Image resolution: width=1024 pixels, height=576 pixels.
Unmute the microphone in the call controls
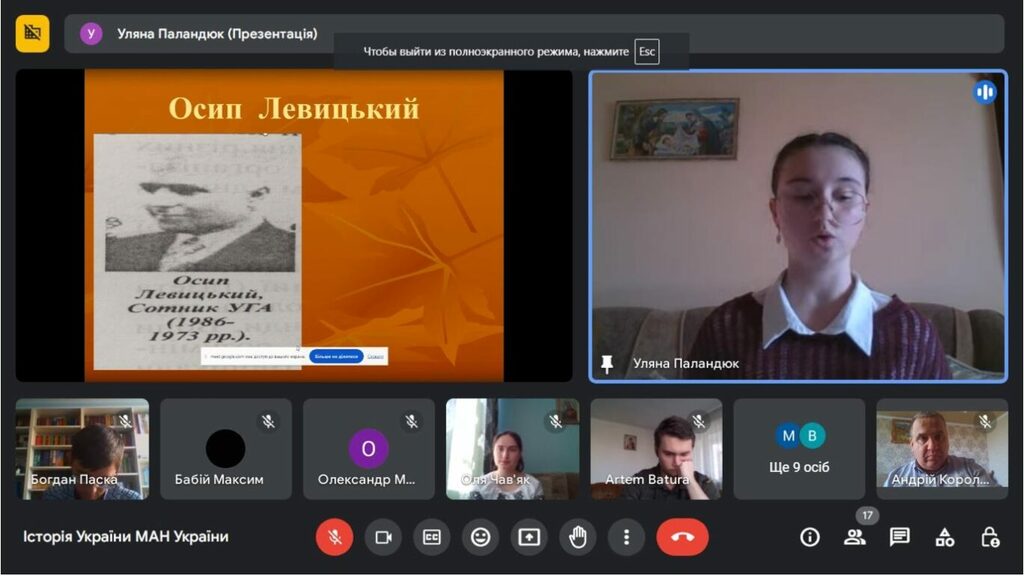335,537
